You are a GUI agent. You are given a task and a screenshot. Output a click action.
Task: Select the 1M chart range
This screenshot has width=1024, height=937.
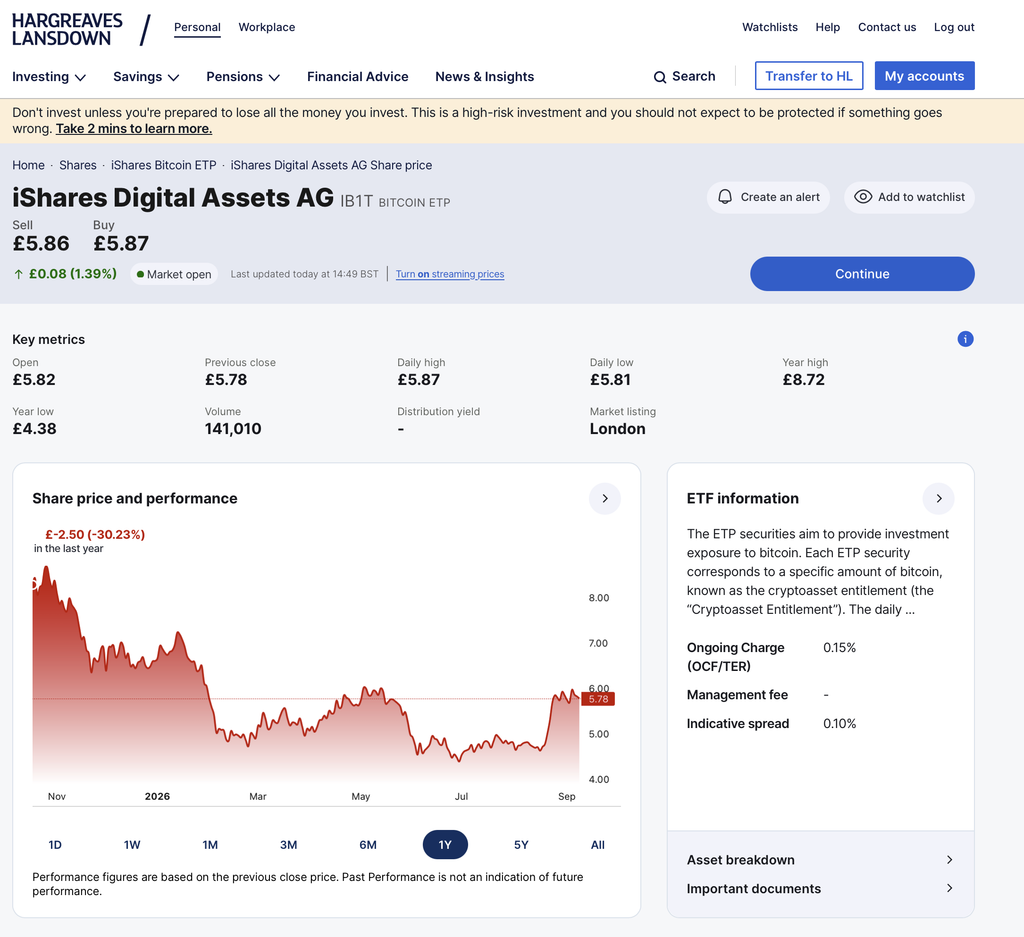pos(210,845)
